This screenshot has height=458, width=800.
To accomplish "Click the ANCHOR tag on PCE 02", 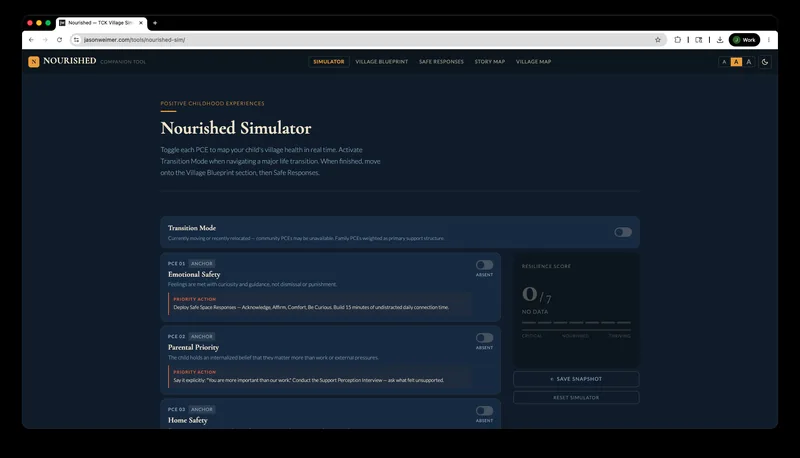I will coord(202,337).
